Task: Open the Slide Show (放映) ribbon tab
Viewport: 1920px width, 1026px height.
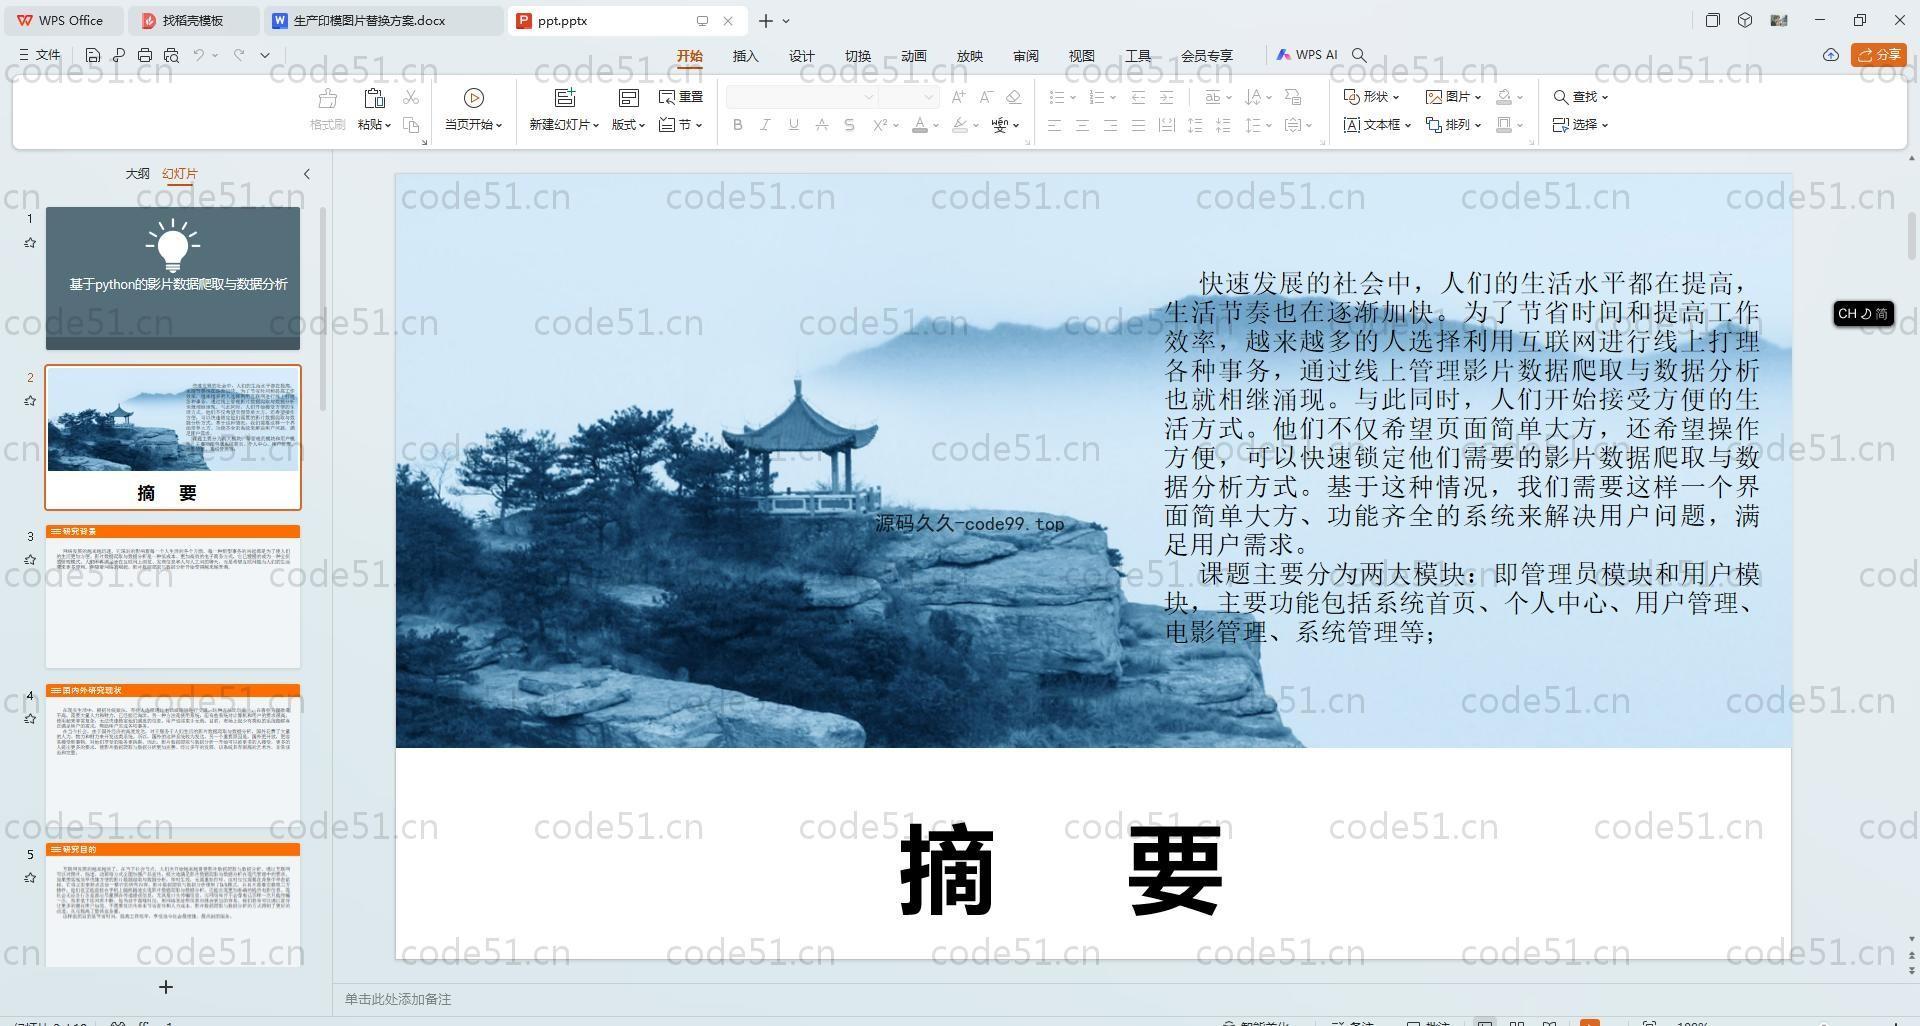Action: [x=969, y=56]
